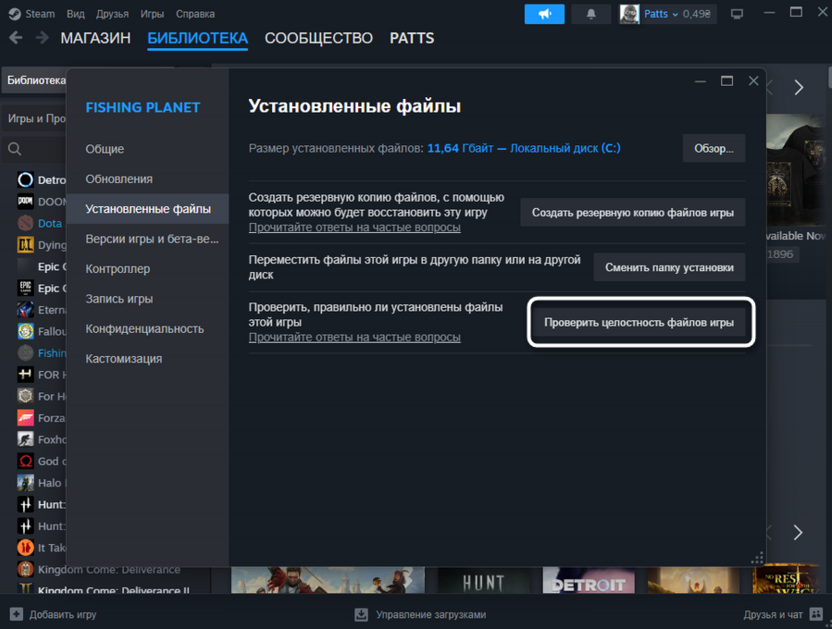Go forward with the right arrow
The height and width of the screenshot is (629, 832).
(42, 38)
